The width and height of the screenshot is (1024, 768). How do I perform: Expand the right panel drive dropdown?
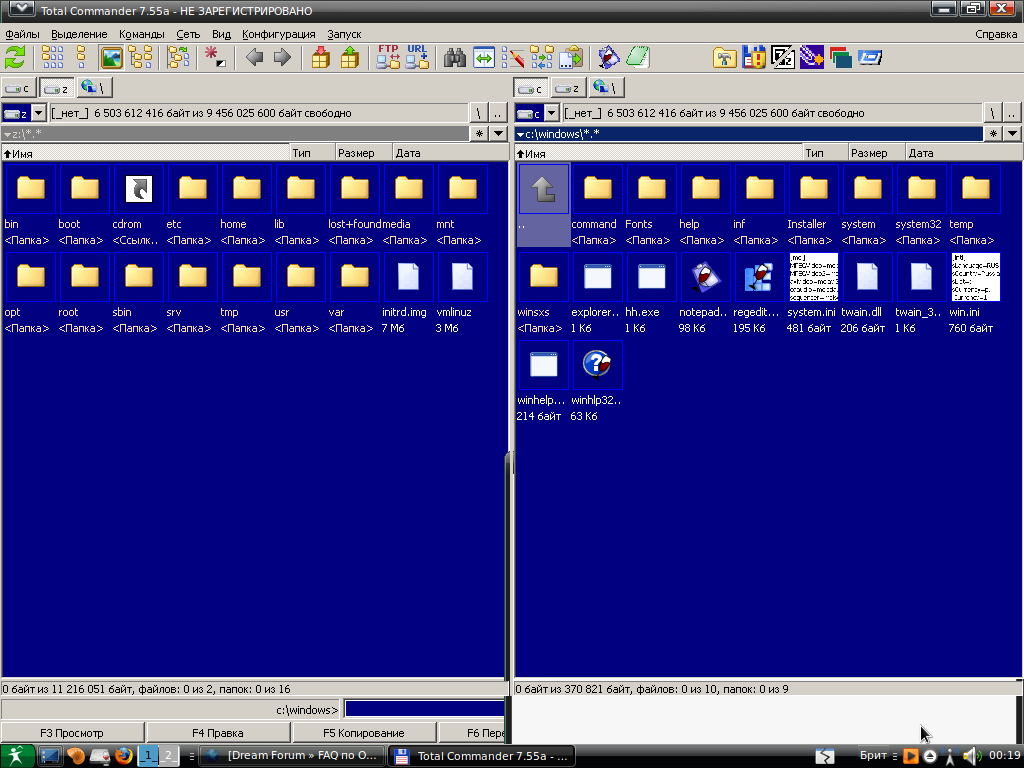552,113
